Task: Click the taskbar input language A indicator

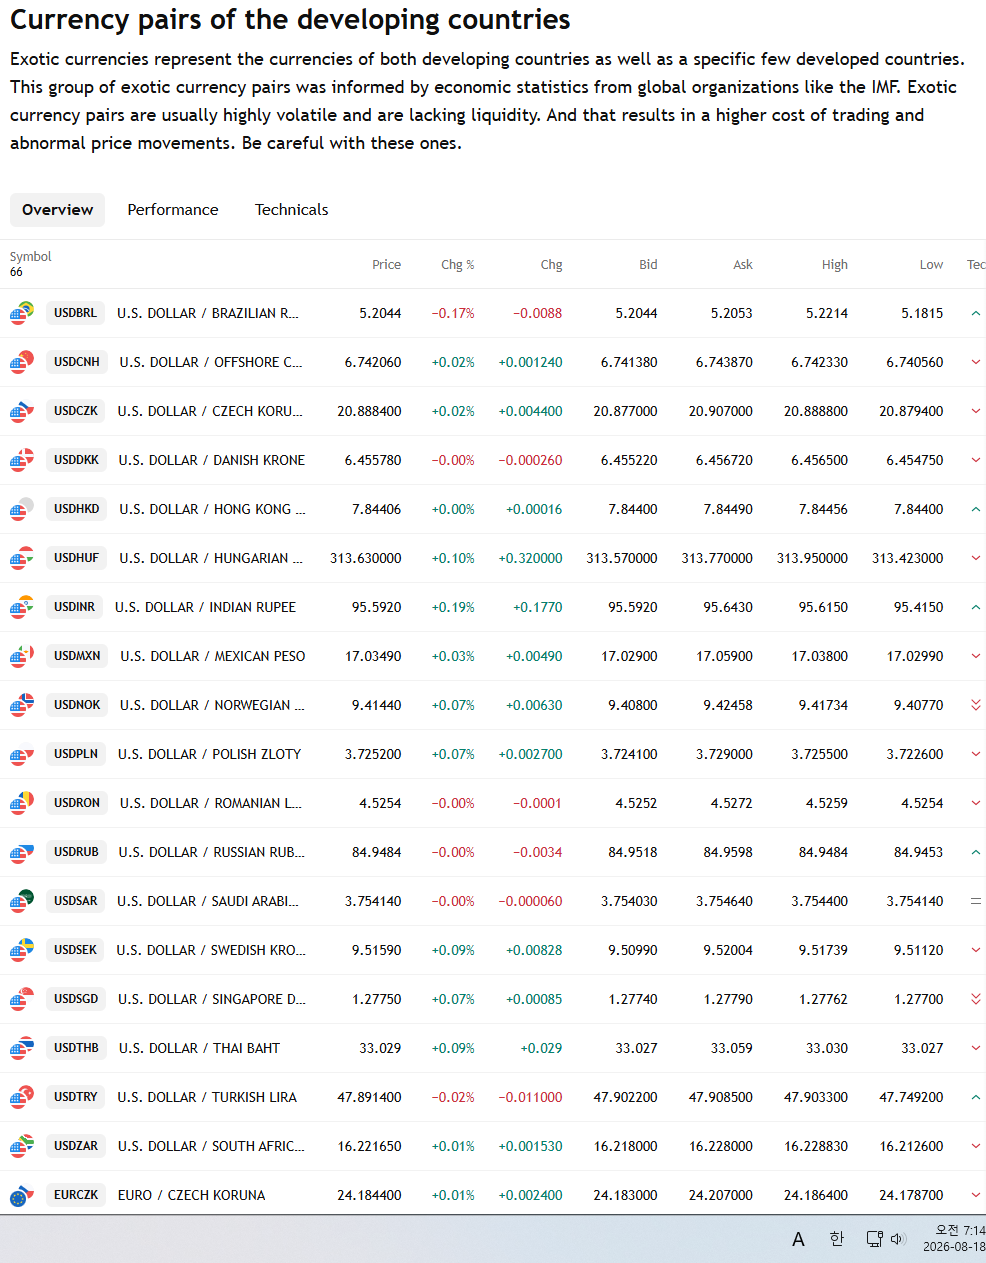Action: [x=798, y=1239]
